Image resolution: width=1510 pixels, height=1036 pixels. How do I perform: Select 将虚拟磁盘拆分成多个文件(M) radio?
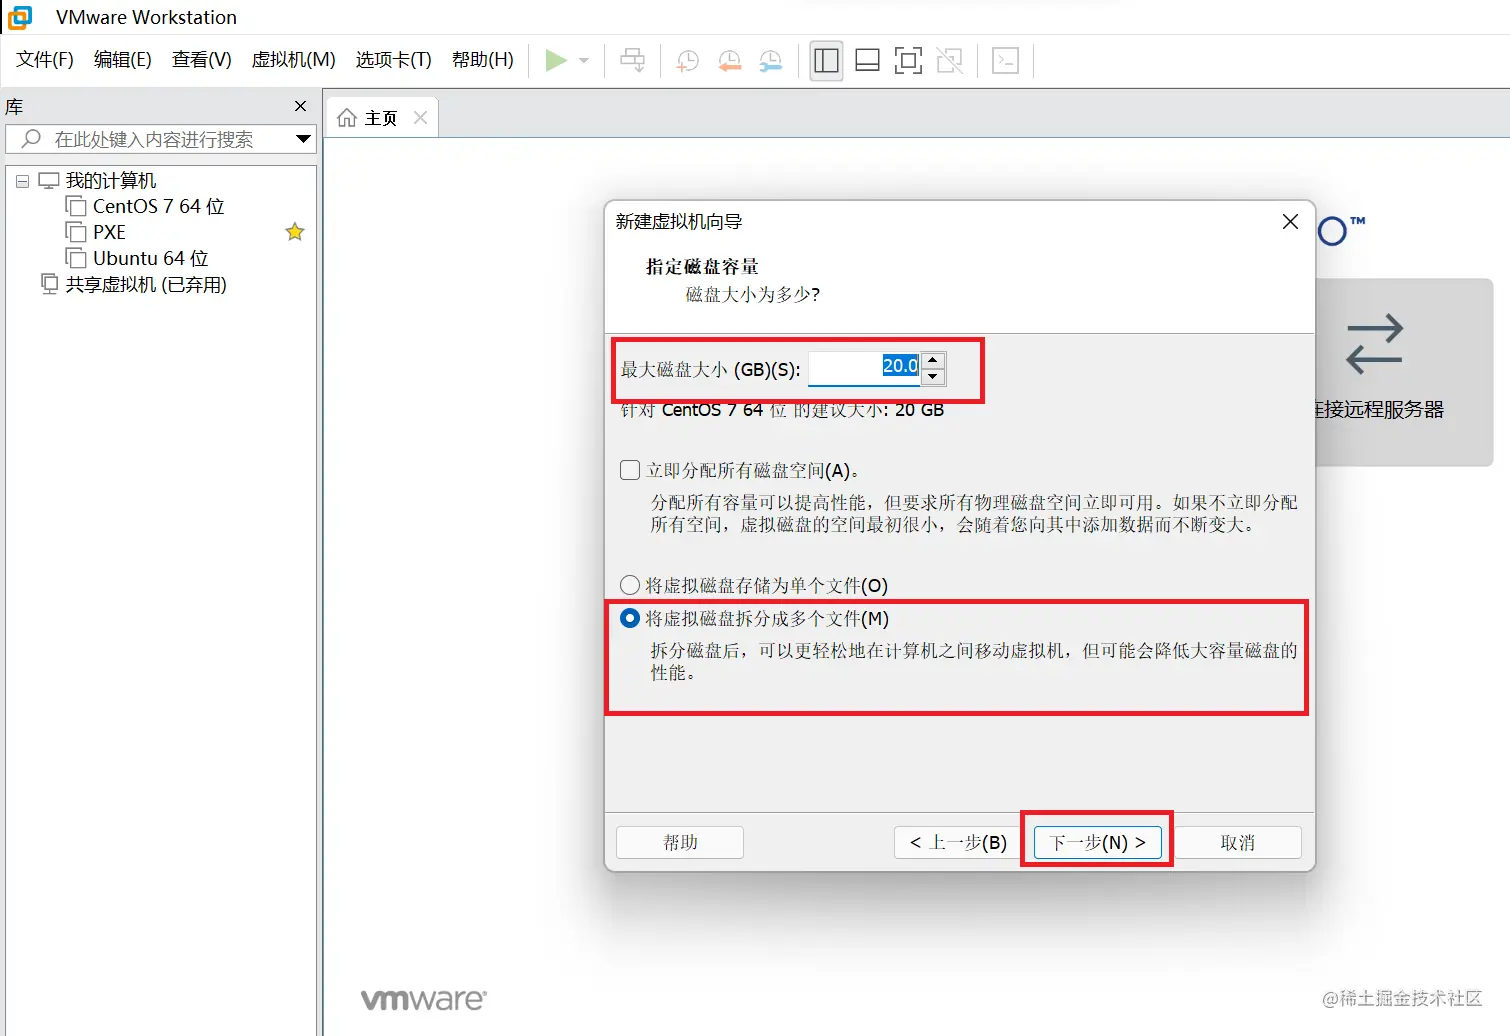click(630, 618)
